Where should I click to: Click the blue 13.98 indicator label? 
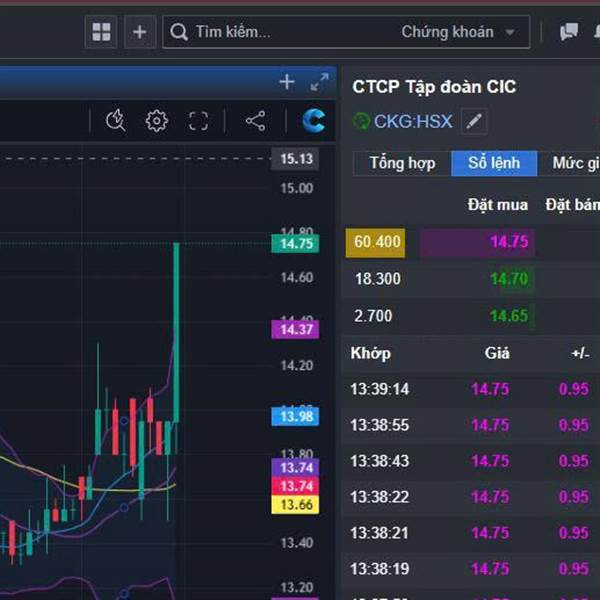pyautogui.click(x=295, y=416)
